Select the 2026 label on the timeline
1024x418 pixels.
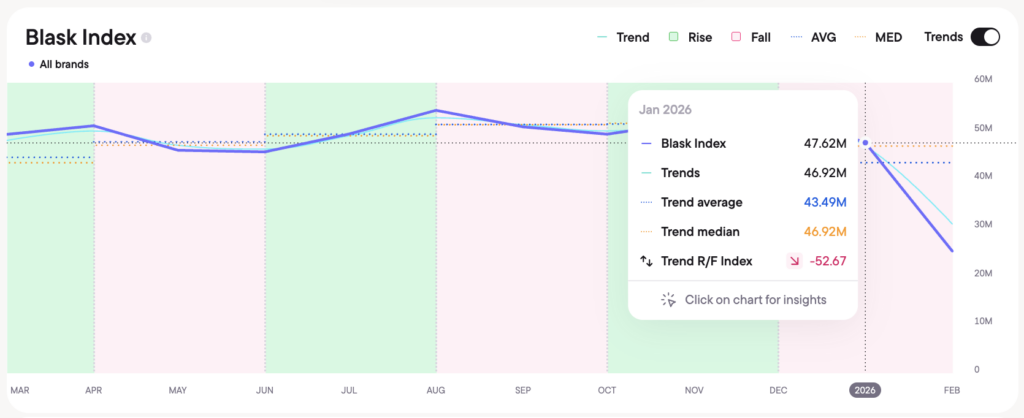tap(864, 390)
